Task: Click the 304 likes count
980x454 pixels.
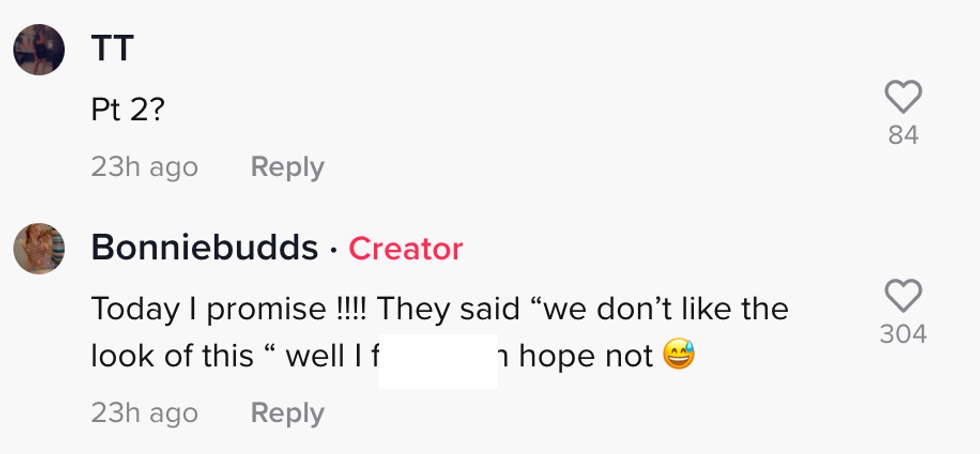Action: [903, 334]
